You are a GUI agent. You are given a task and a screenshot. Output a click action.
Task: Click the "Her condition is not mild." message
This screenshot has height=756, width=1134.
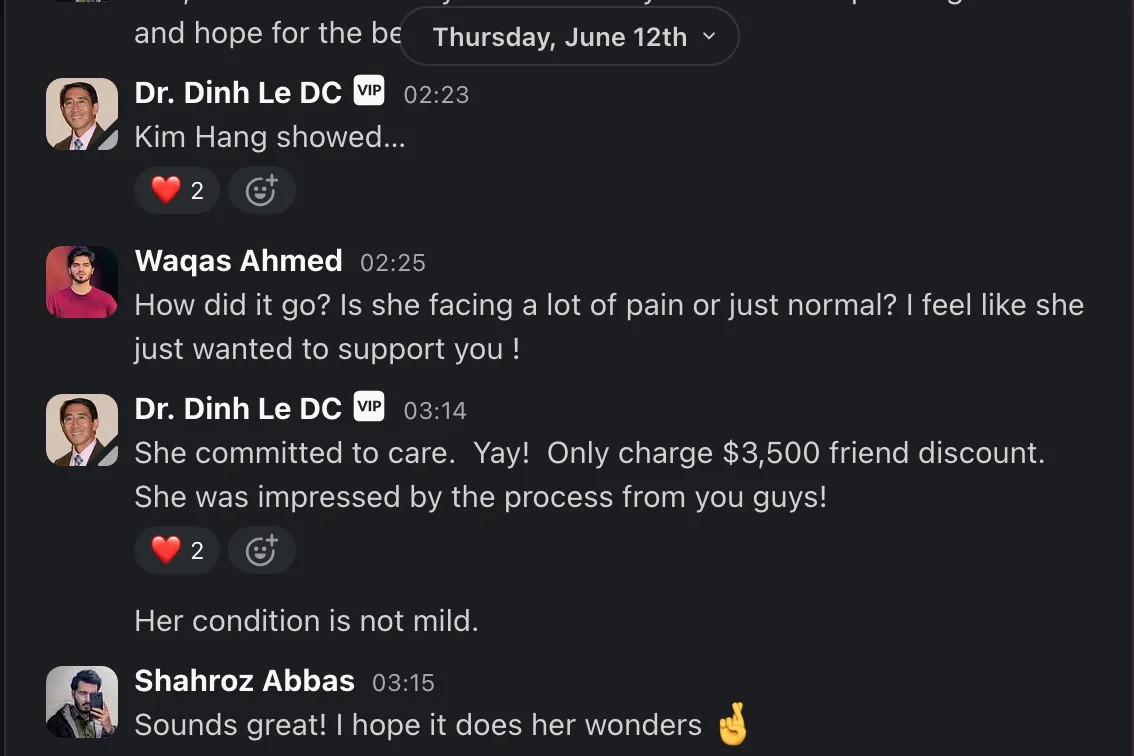click(306, 621)
